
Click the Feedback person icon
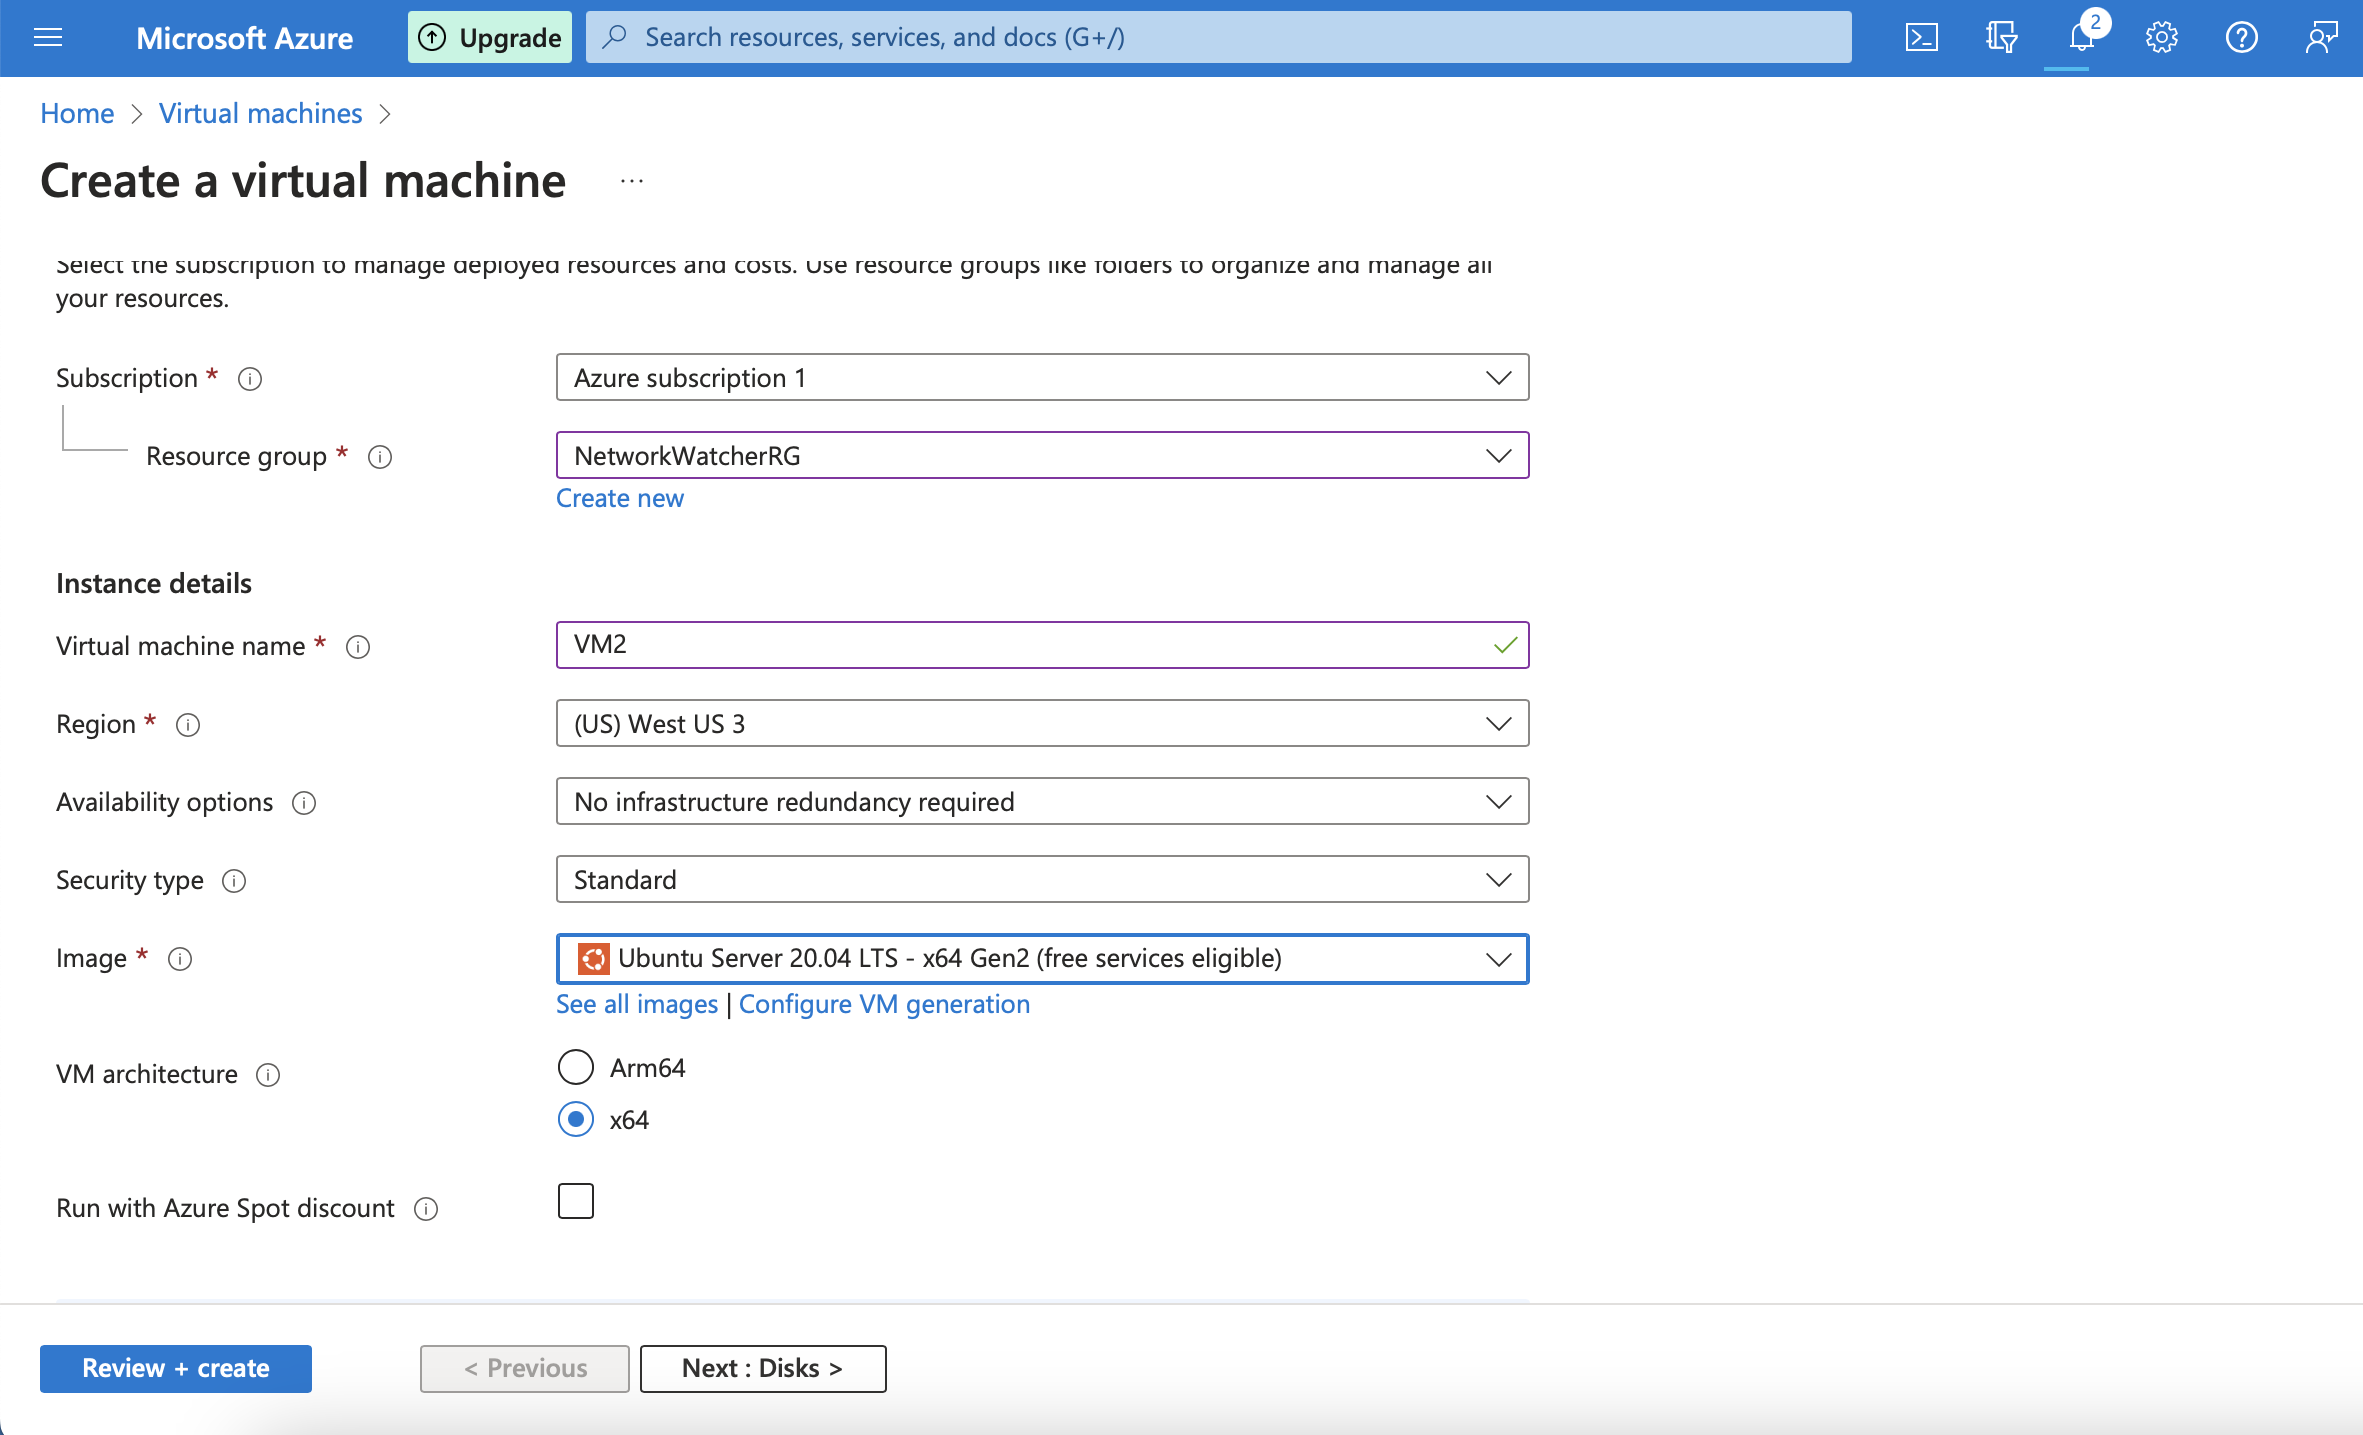click(x=2321, y=38)
